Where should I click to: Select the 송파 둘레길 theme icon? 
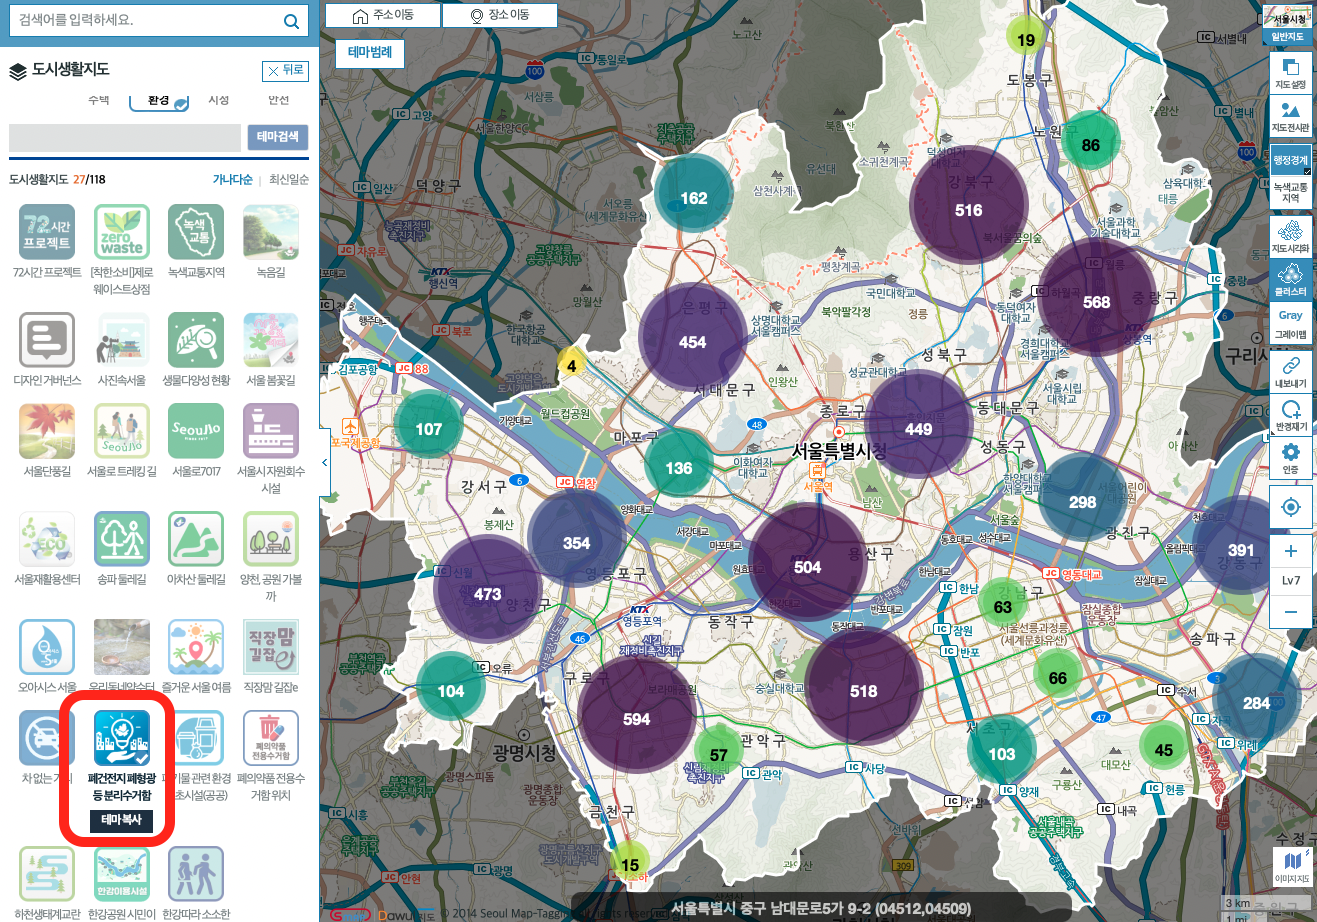tap(122, 539)
